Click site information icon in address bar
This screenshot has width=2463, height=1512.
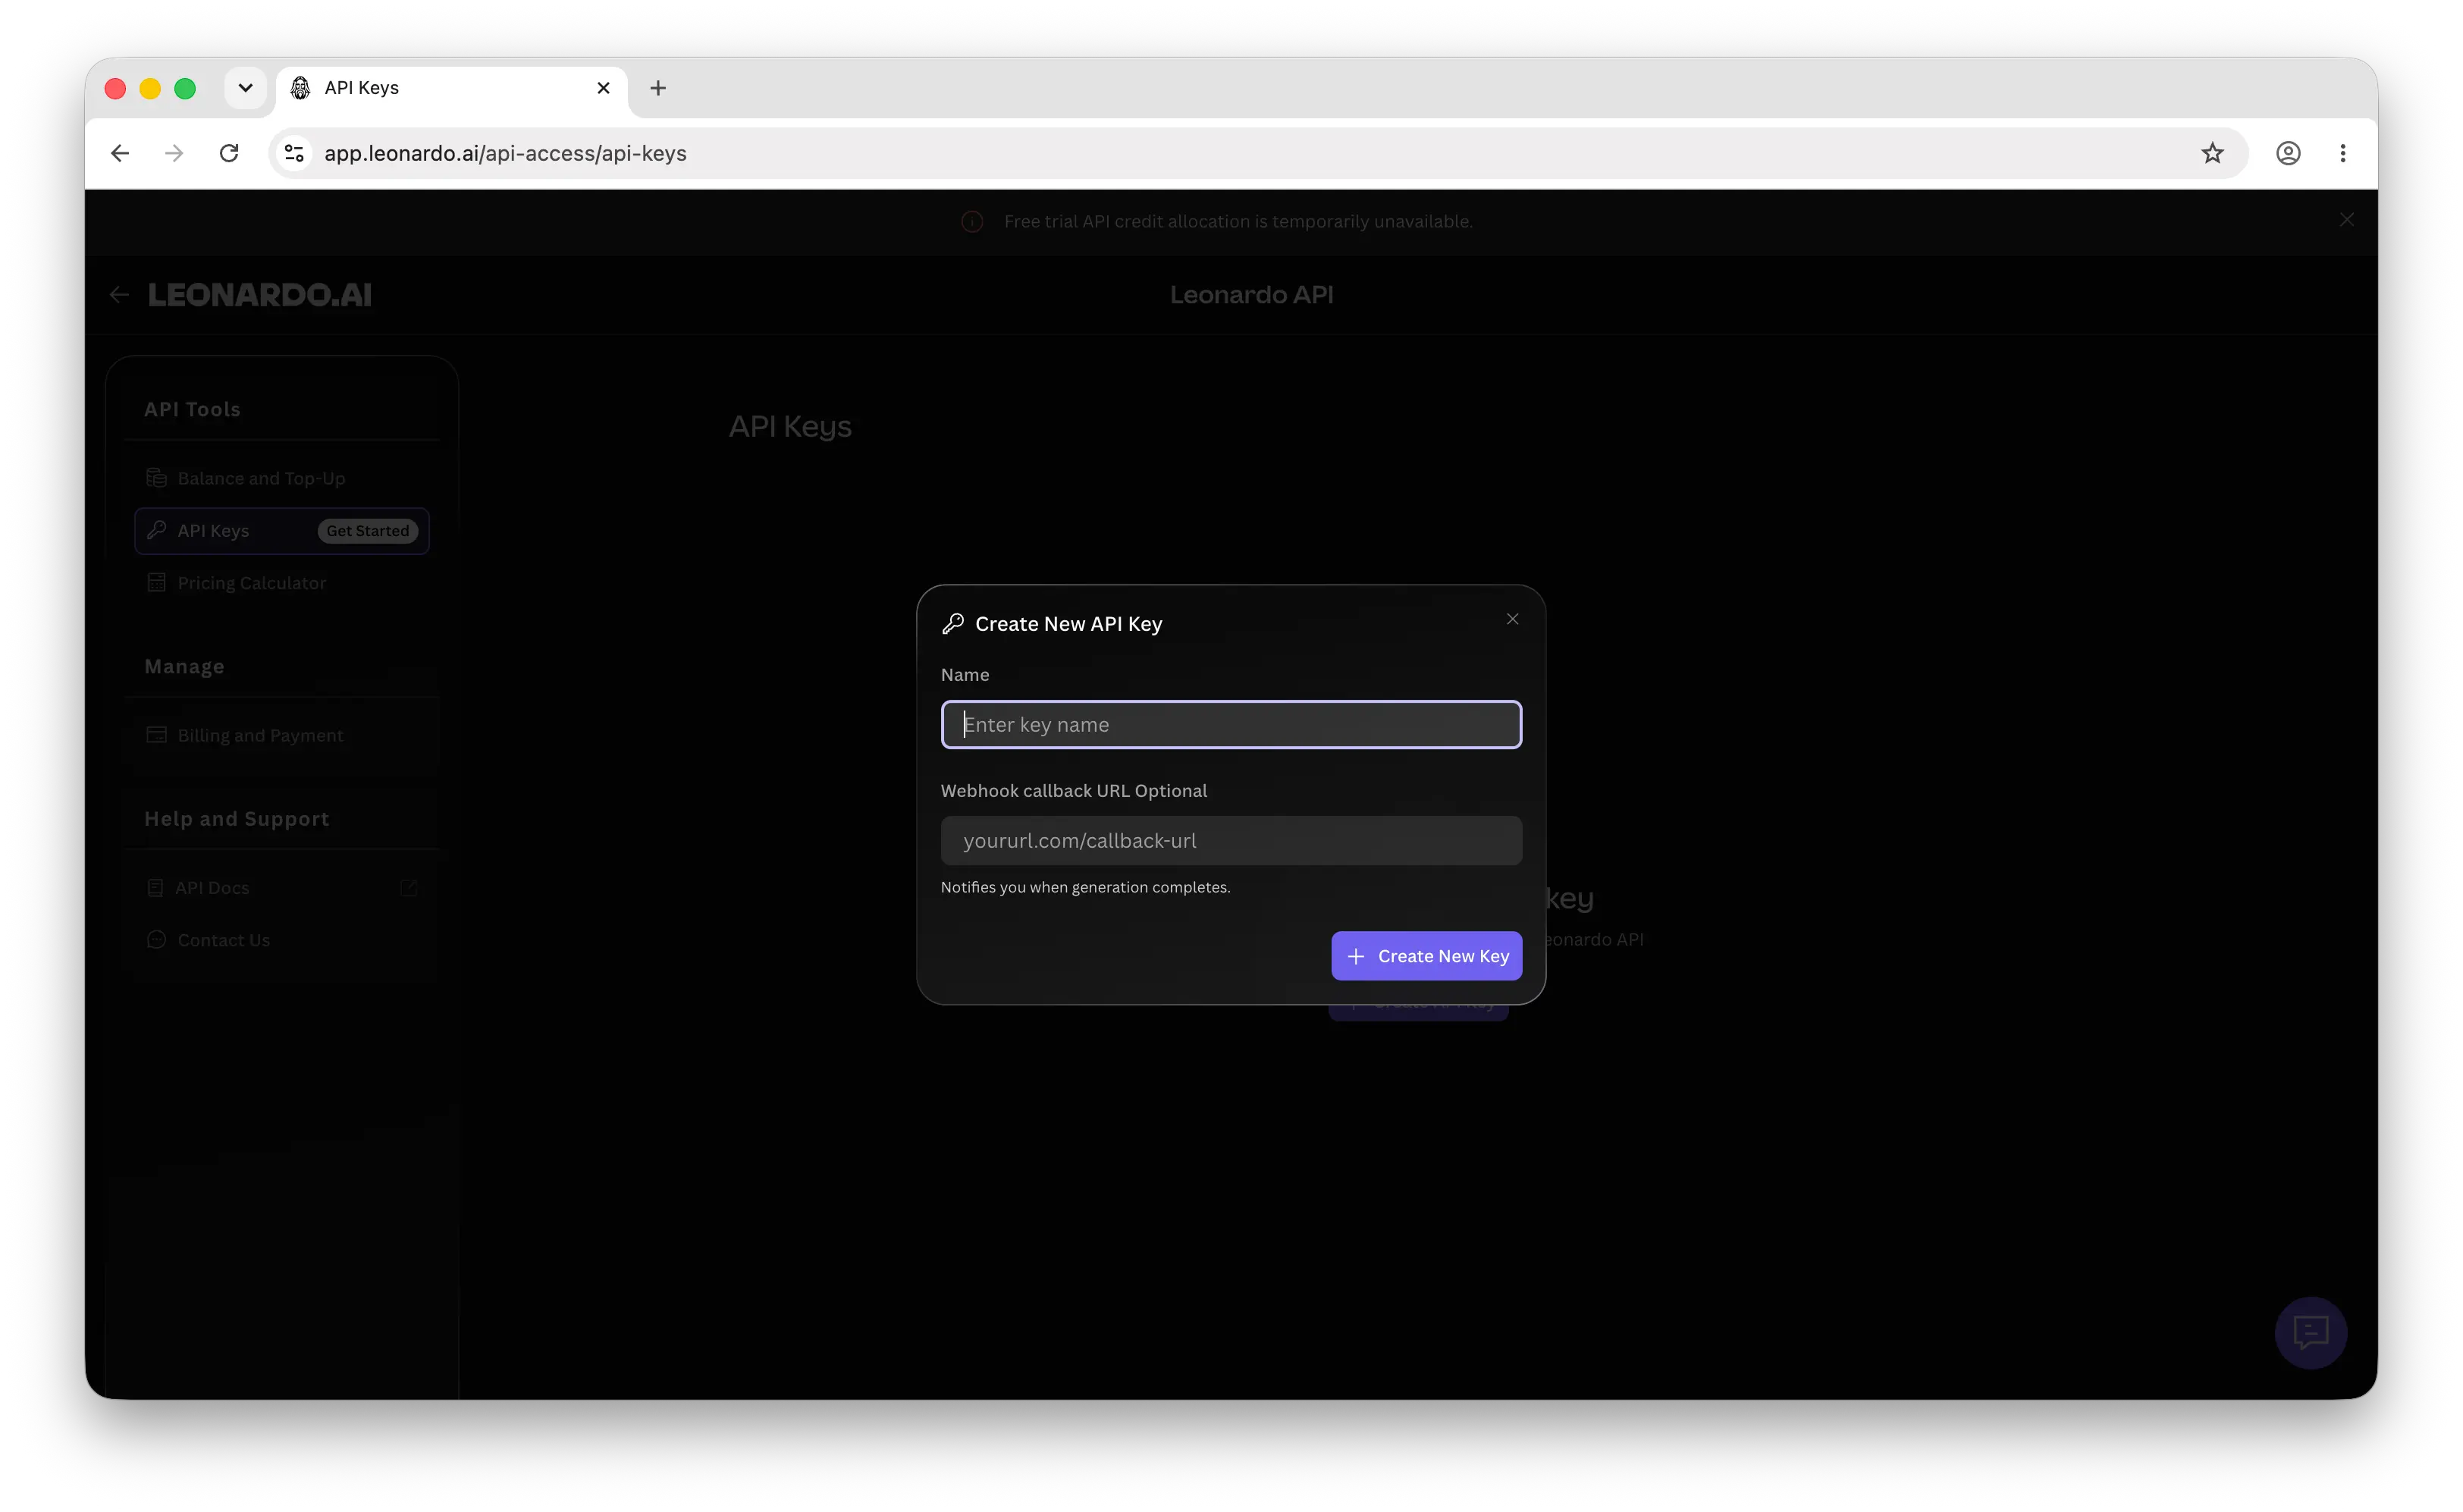294,153
